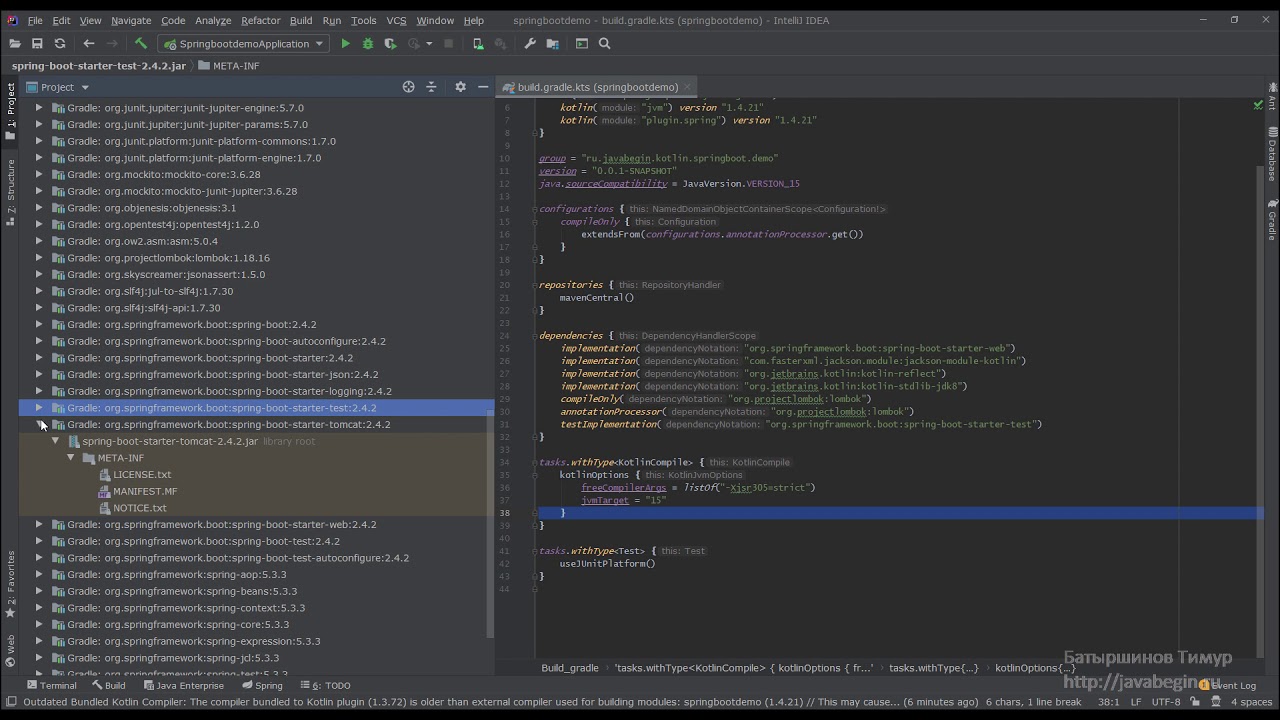Close the build.gradle.kts editor tab
Screen dimensions: 1280x720
coord(688,87)
